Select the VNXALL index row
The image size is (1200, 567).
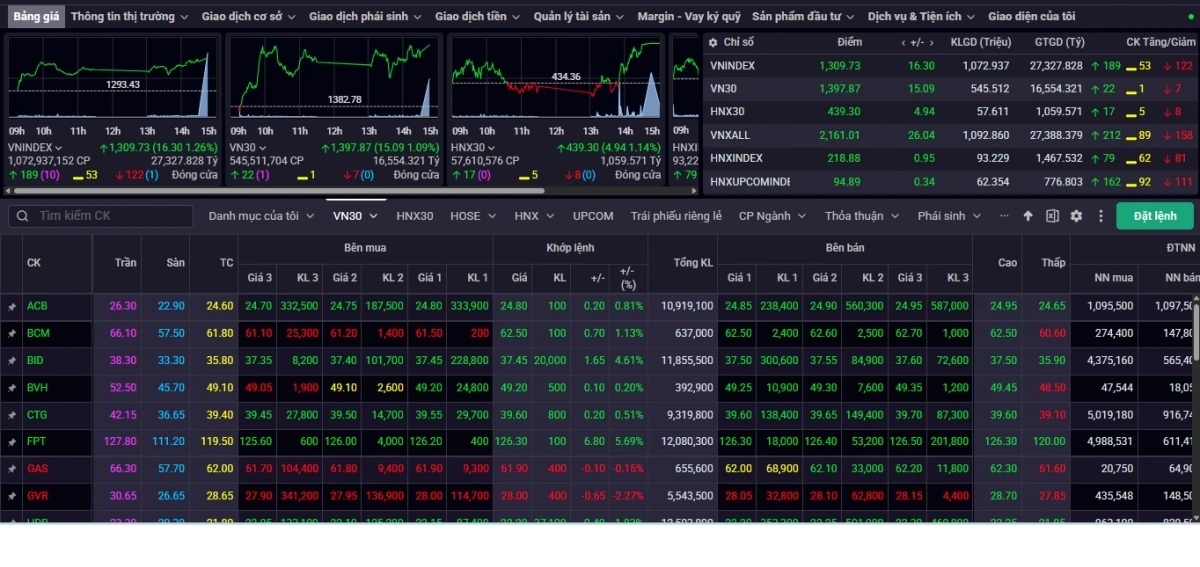coord(950,135)
